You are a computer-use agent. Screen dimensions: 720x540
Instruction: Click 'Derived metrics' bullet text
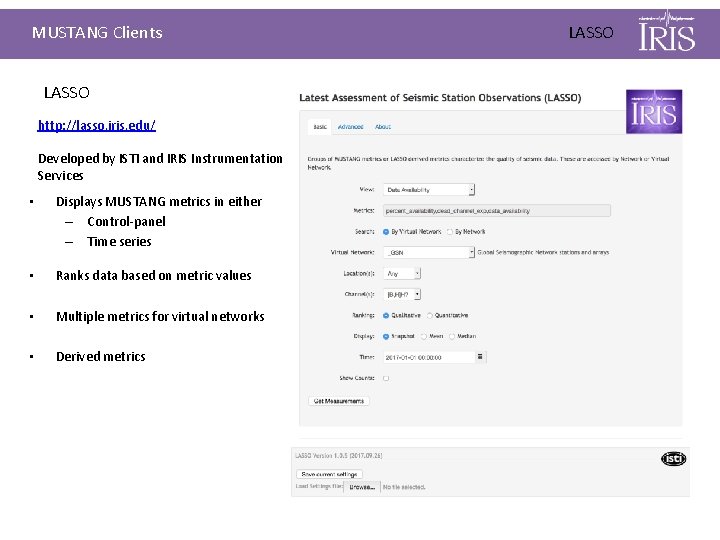(x=101, y=357)
